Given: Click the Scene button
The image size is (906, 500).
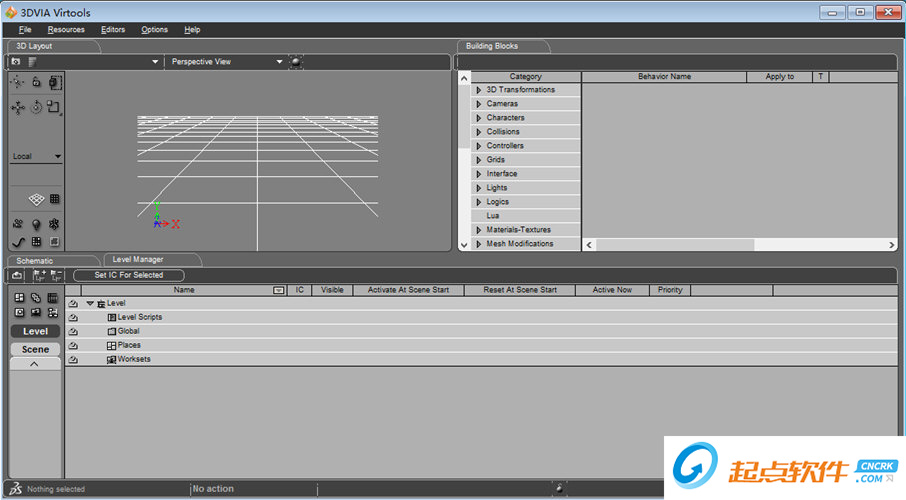Looking at the screenshot, I should 35,349.
